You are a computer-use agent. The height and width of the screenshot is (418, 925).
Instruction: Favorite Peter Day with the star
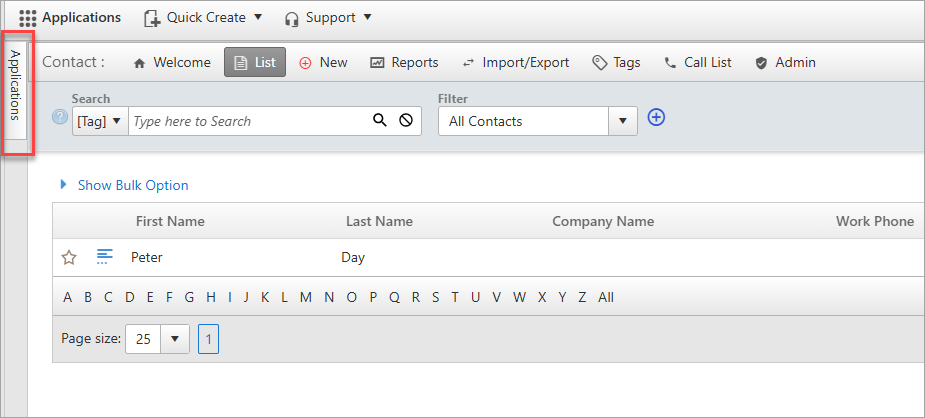coord(69,258)
